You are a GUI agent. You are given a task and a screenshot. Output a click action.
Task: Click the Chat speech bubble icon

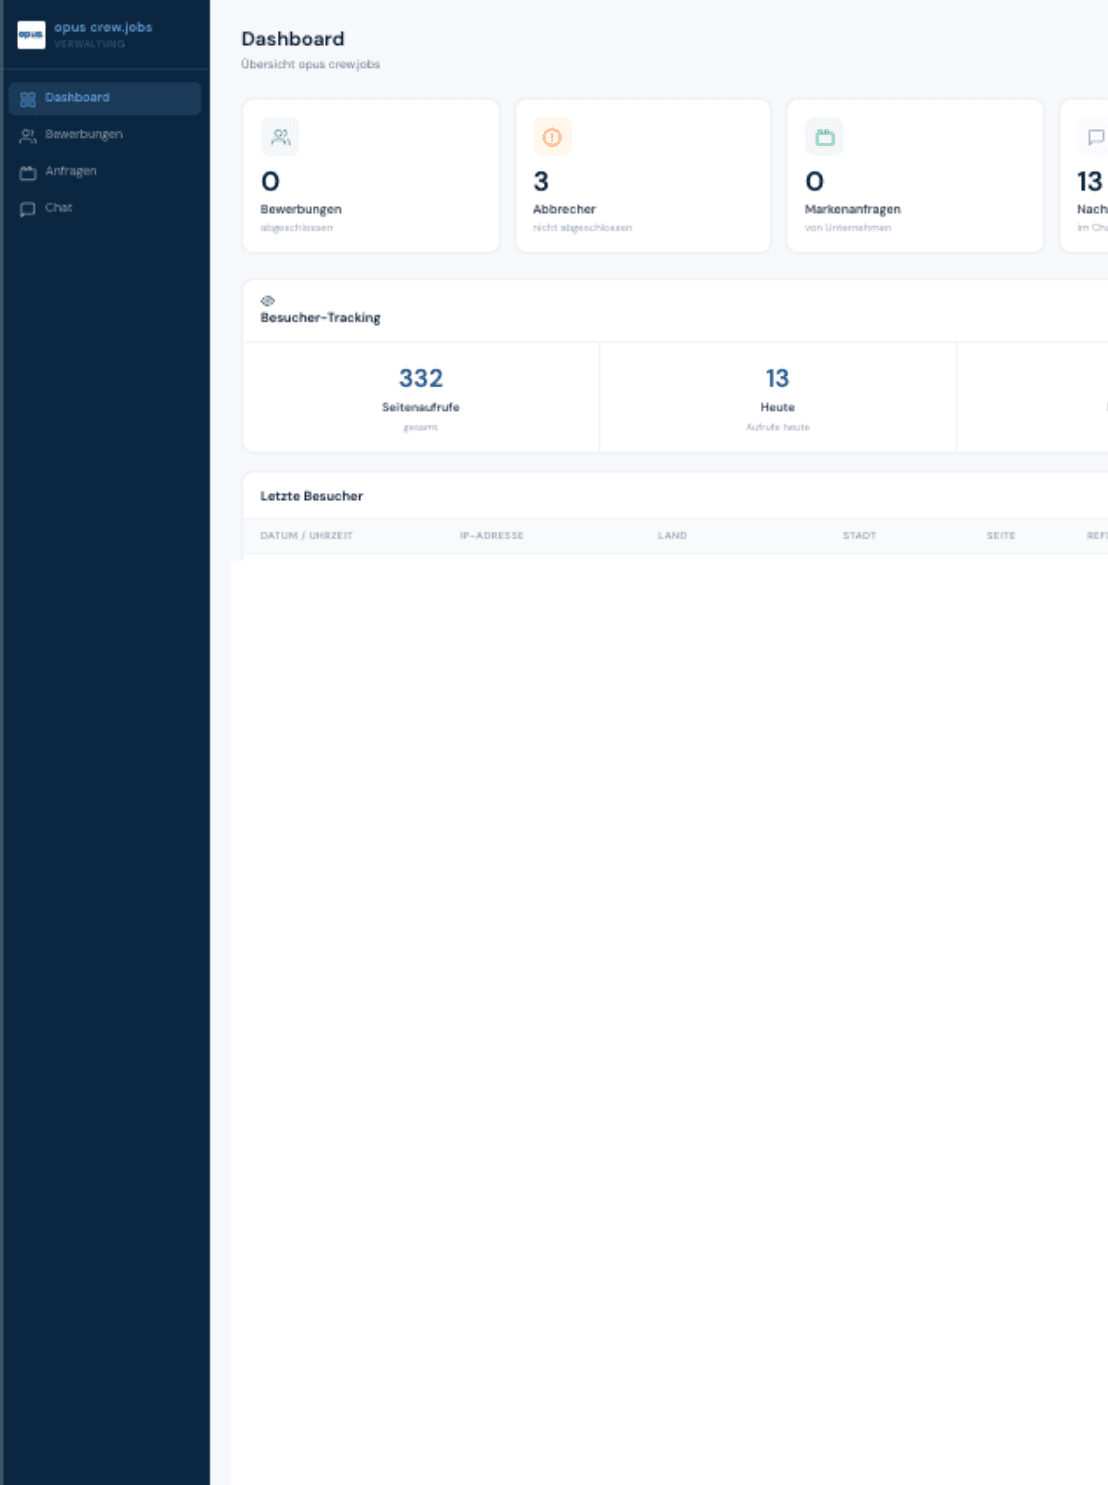[27, 208]
